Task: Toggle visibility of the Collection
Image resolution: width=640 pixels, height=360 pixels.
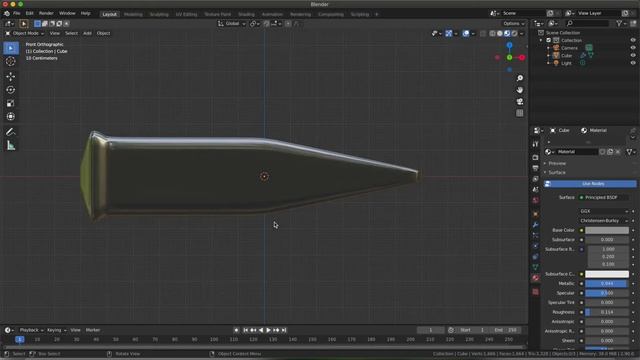Action: (633, 40)
